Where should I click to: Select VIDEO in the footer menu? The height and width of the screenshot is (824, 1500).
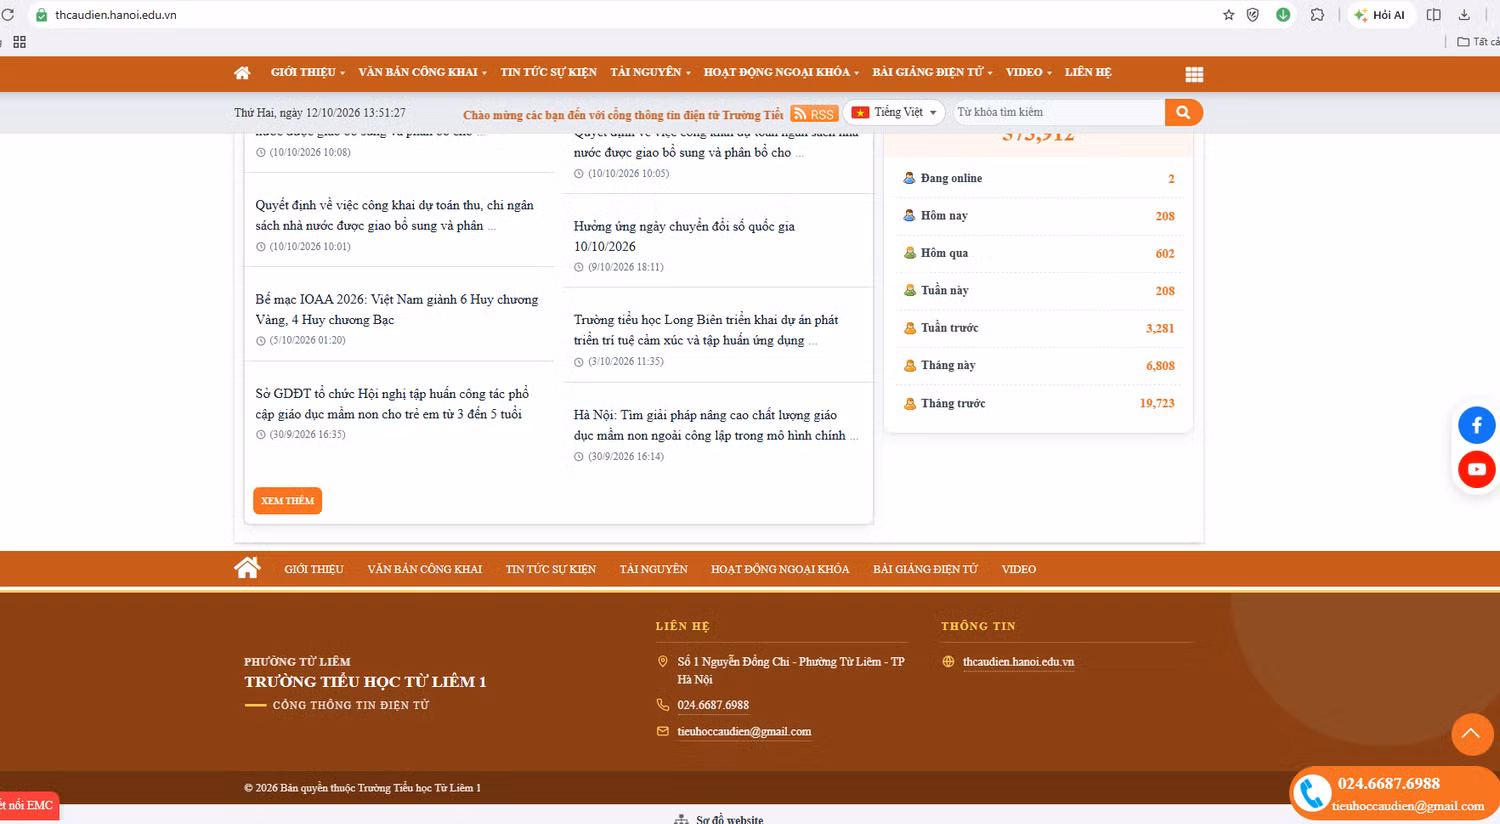point(1019,569)
